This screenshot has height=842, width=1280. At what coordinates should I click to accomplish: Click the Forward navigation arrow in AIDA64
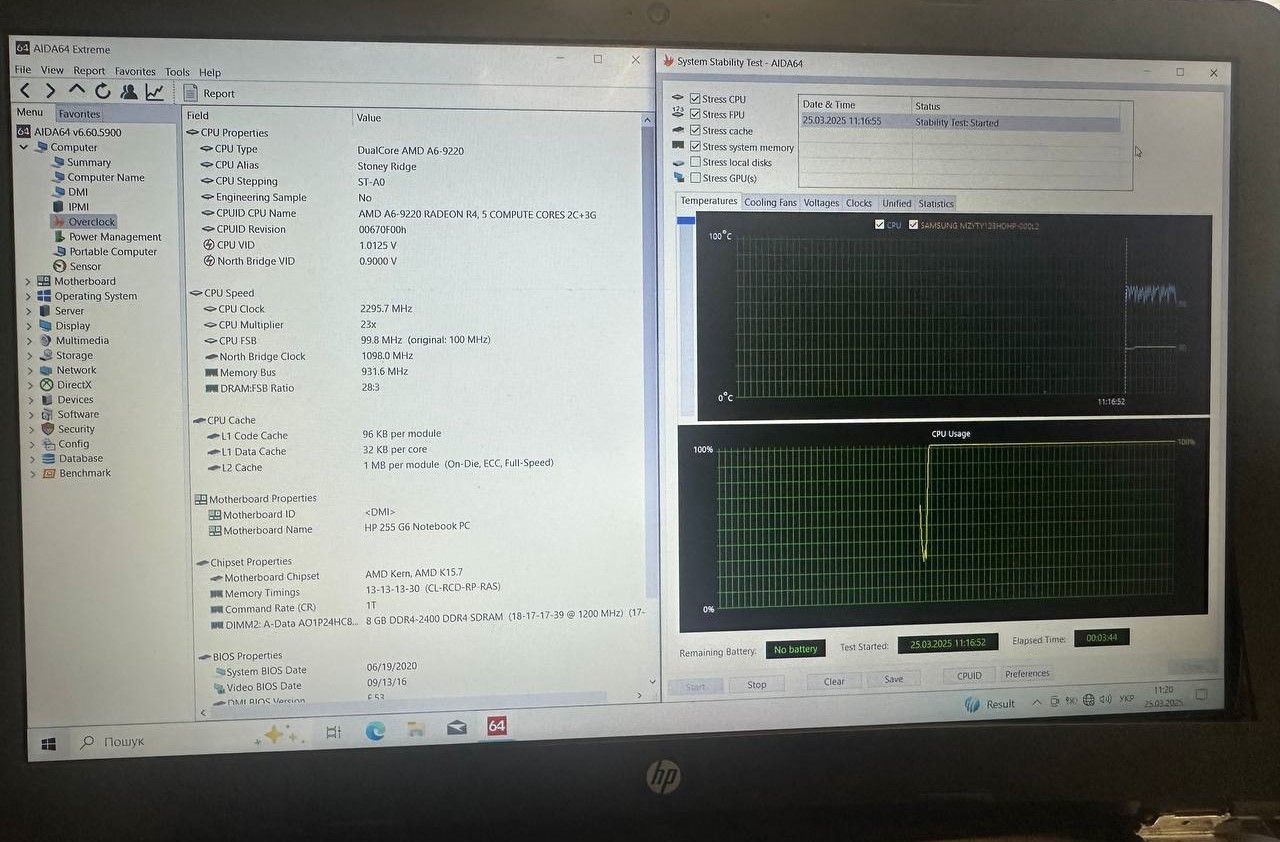coord(50,92)
